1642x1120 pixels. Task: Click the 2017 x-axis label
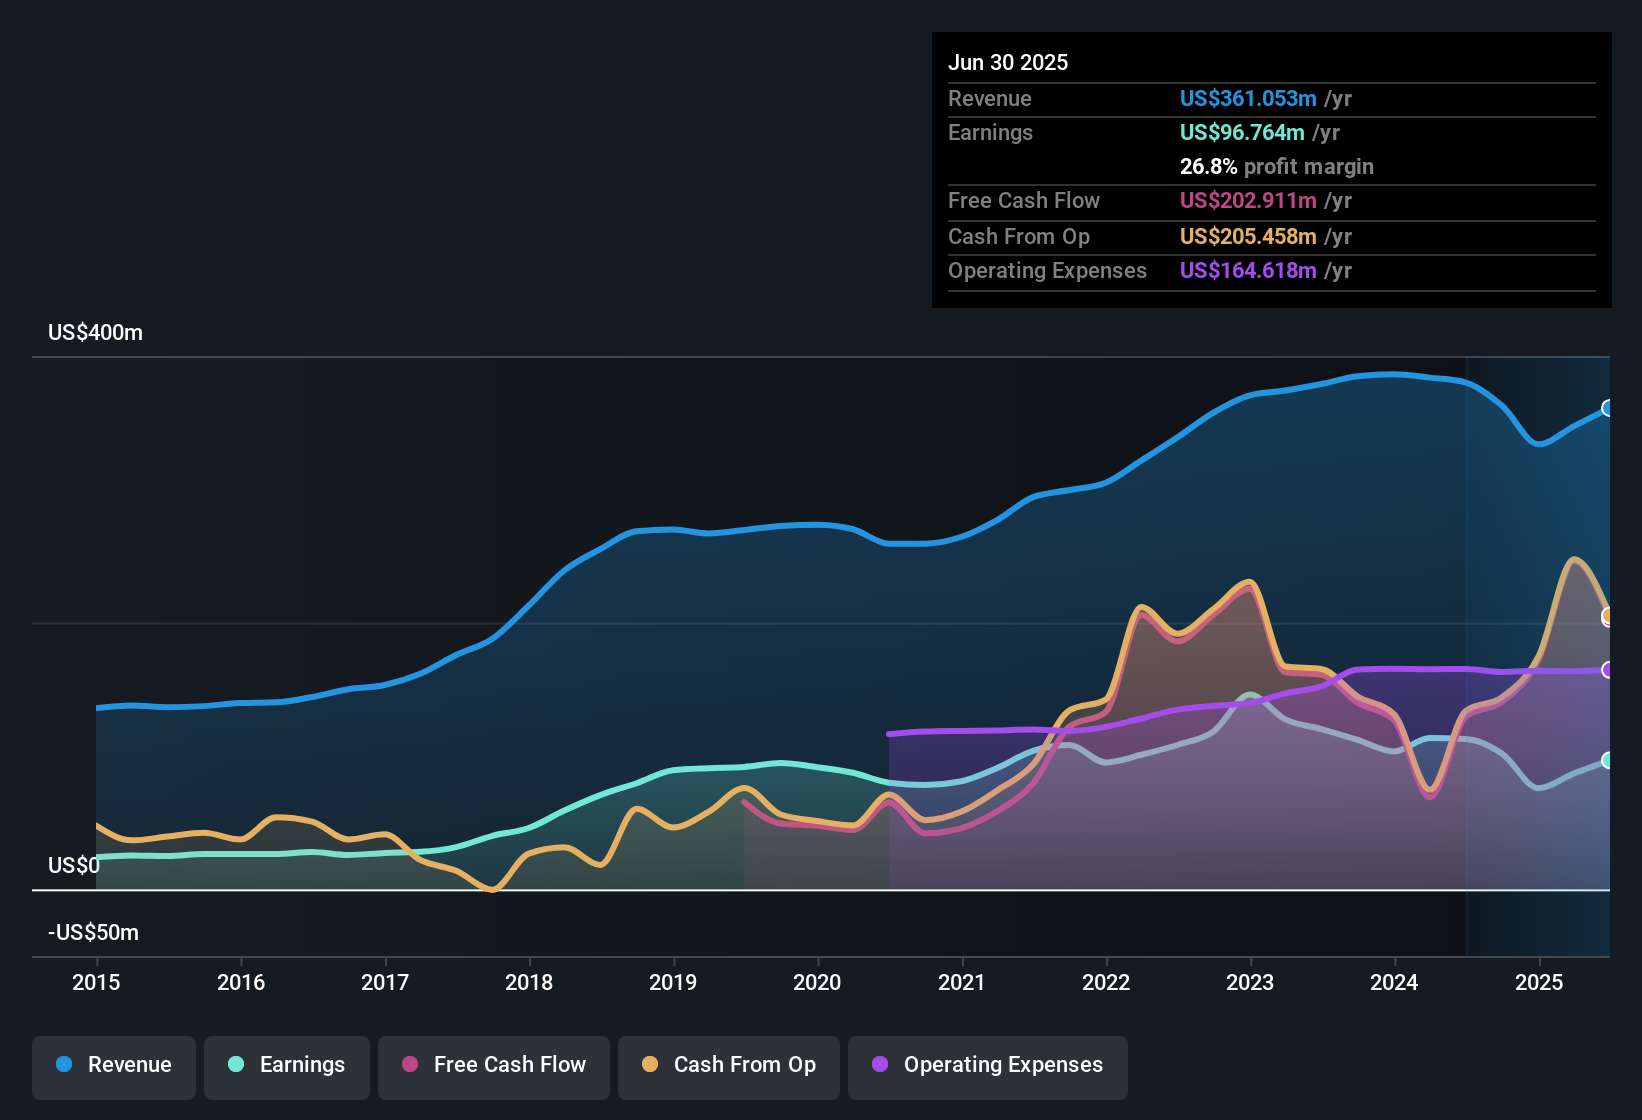(x=385, y=983)
